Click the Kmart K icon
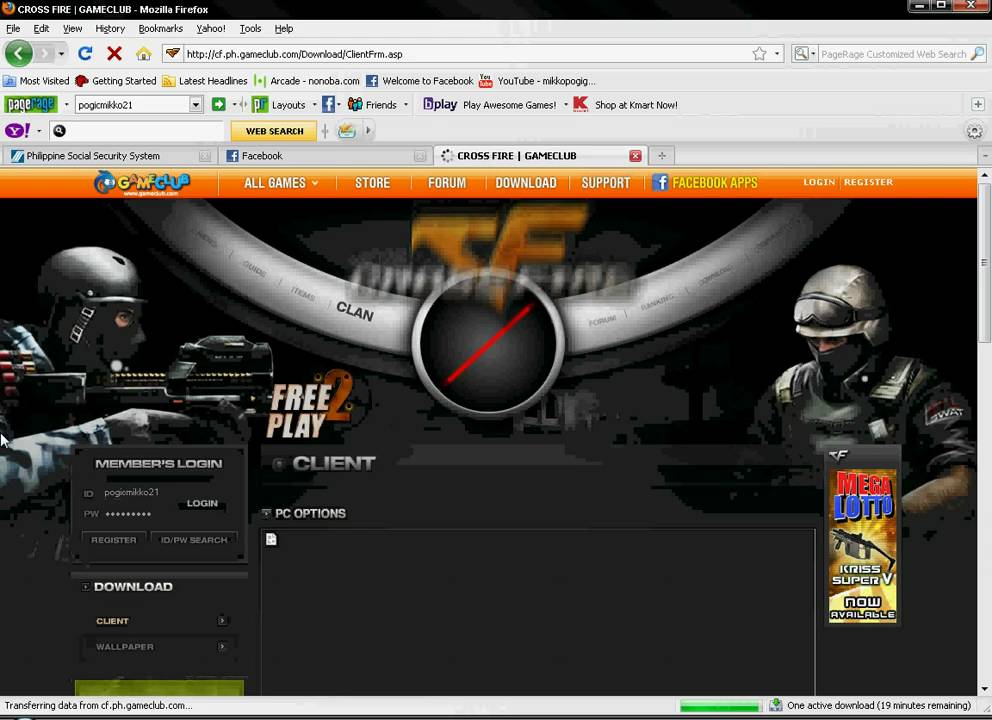 click(580, 104)
